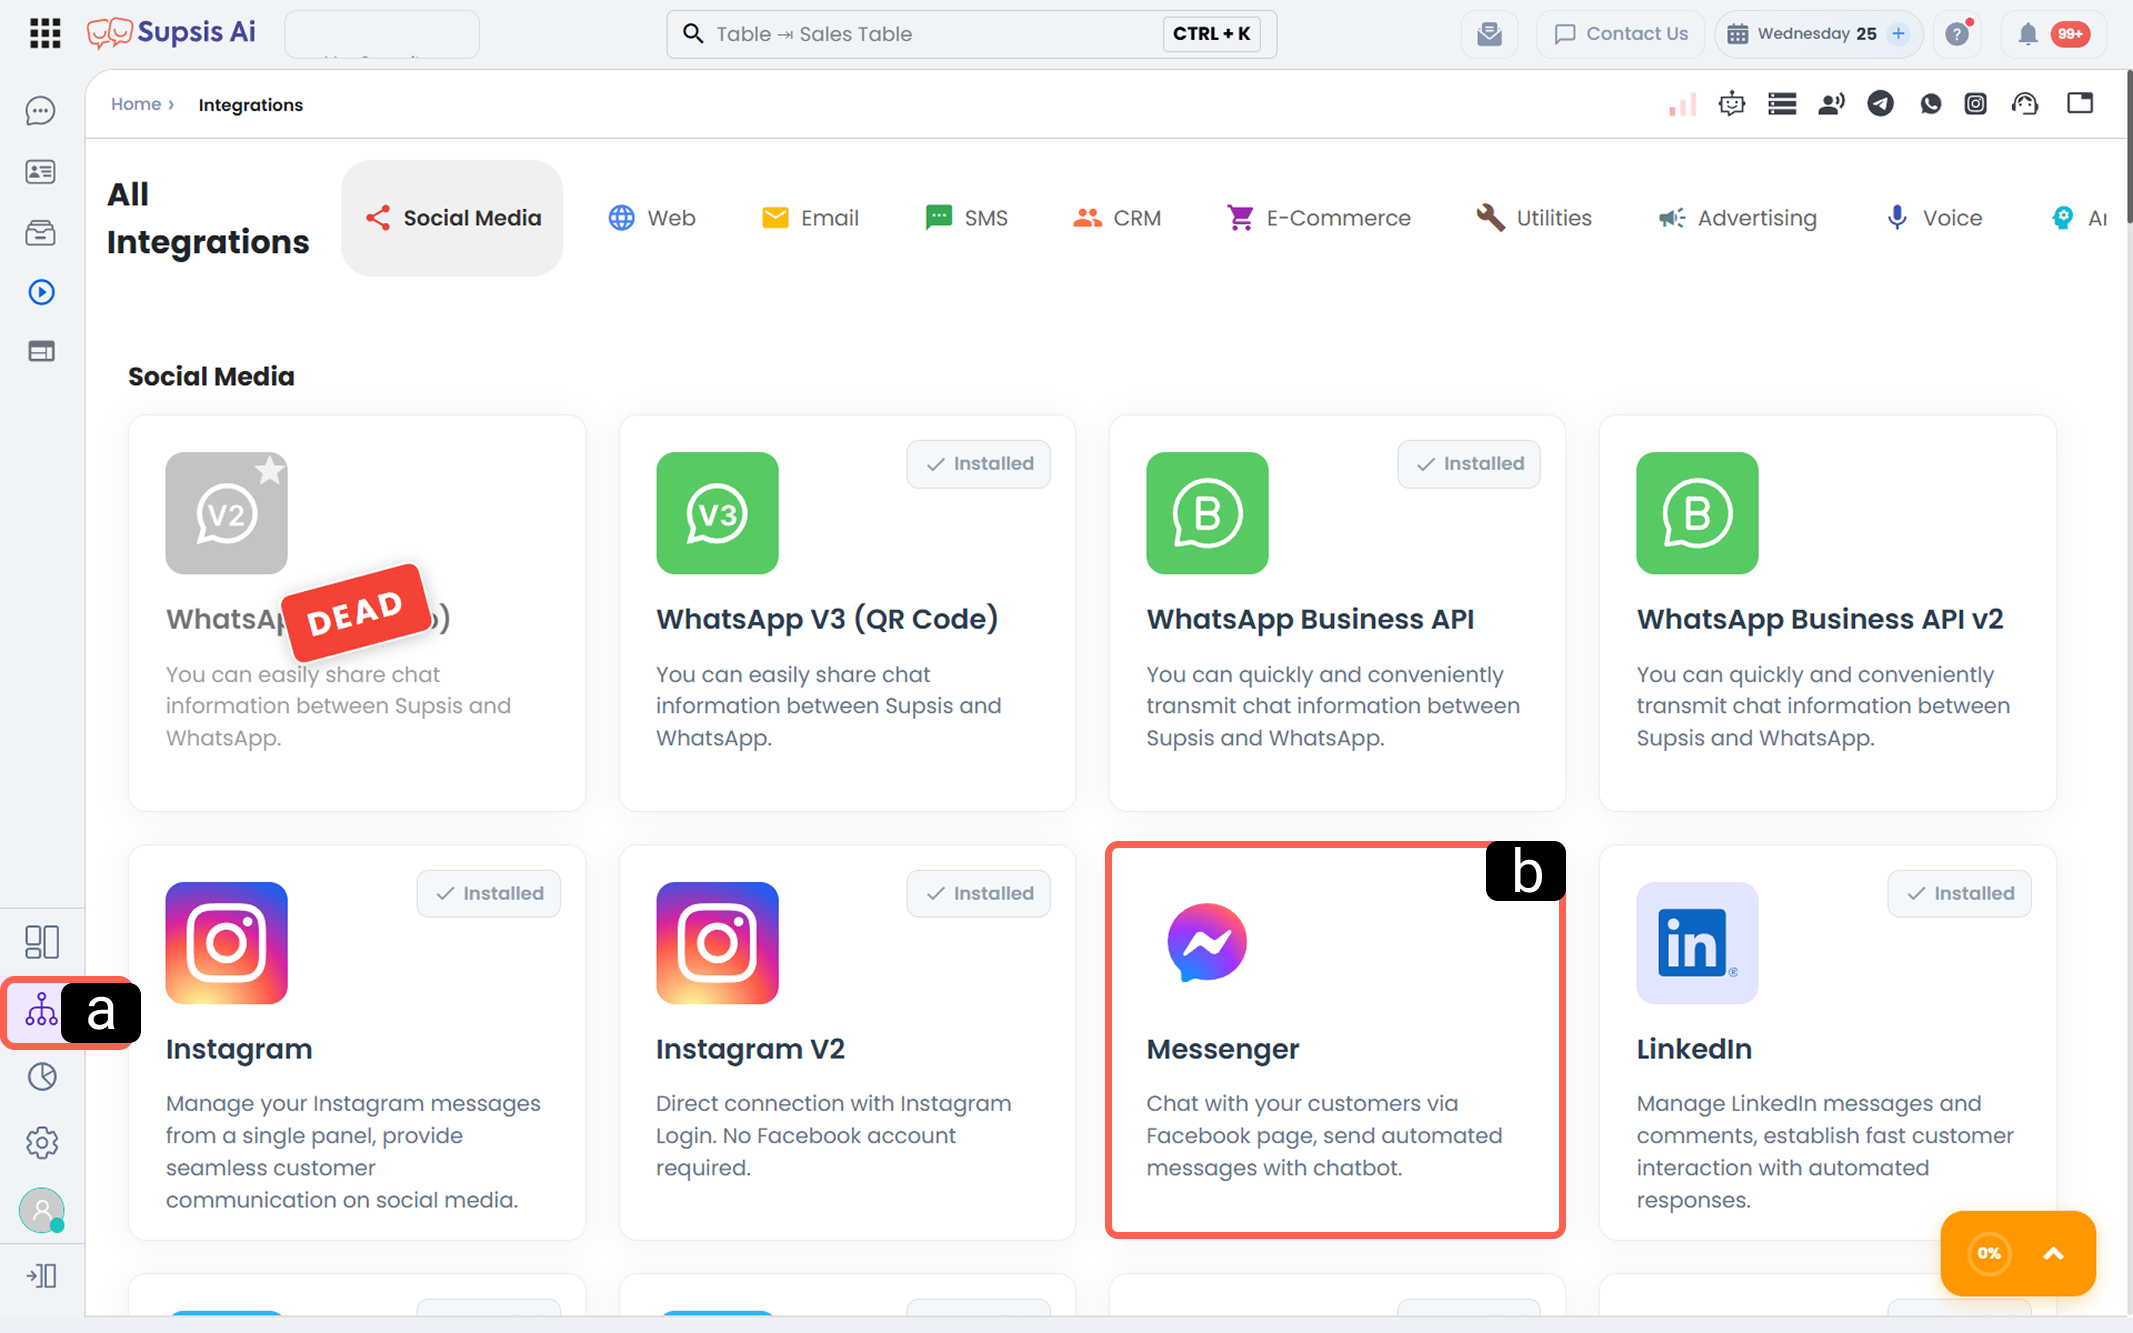Click the Contact Us button
The height and width of the screenshot is (1333, 2133).
point(1621,34)
